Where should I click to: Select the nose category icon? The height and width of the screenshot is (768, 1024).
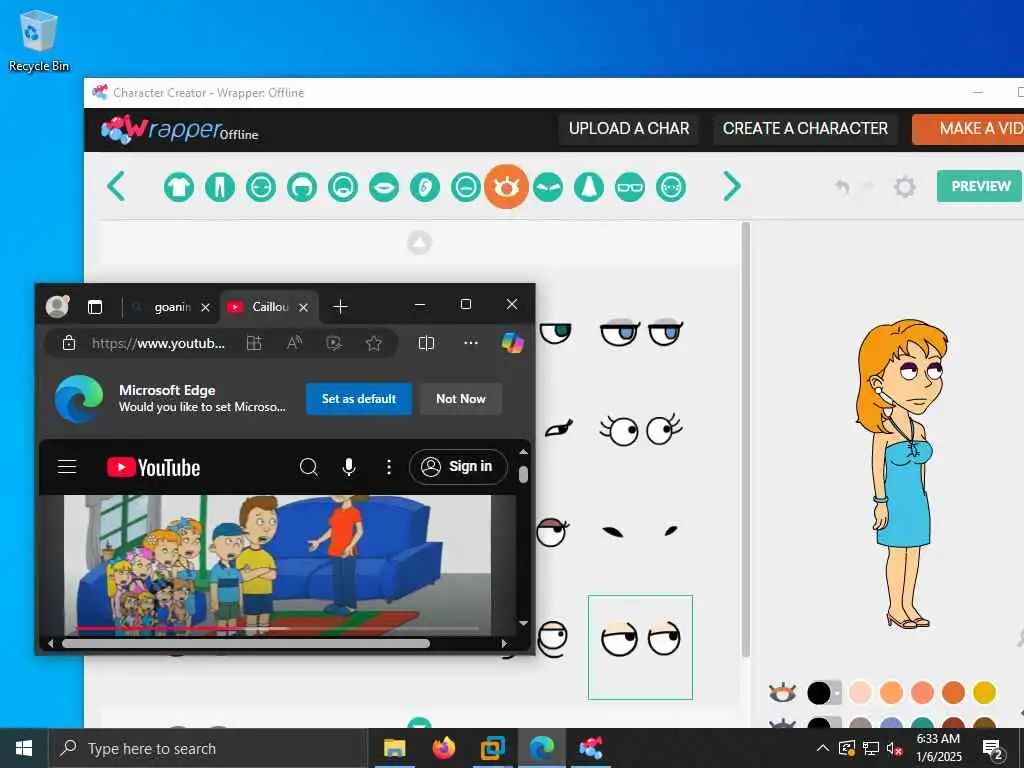coord(588,187)
